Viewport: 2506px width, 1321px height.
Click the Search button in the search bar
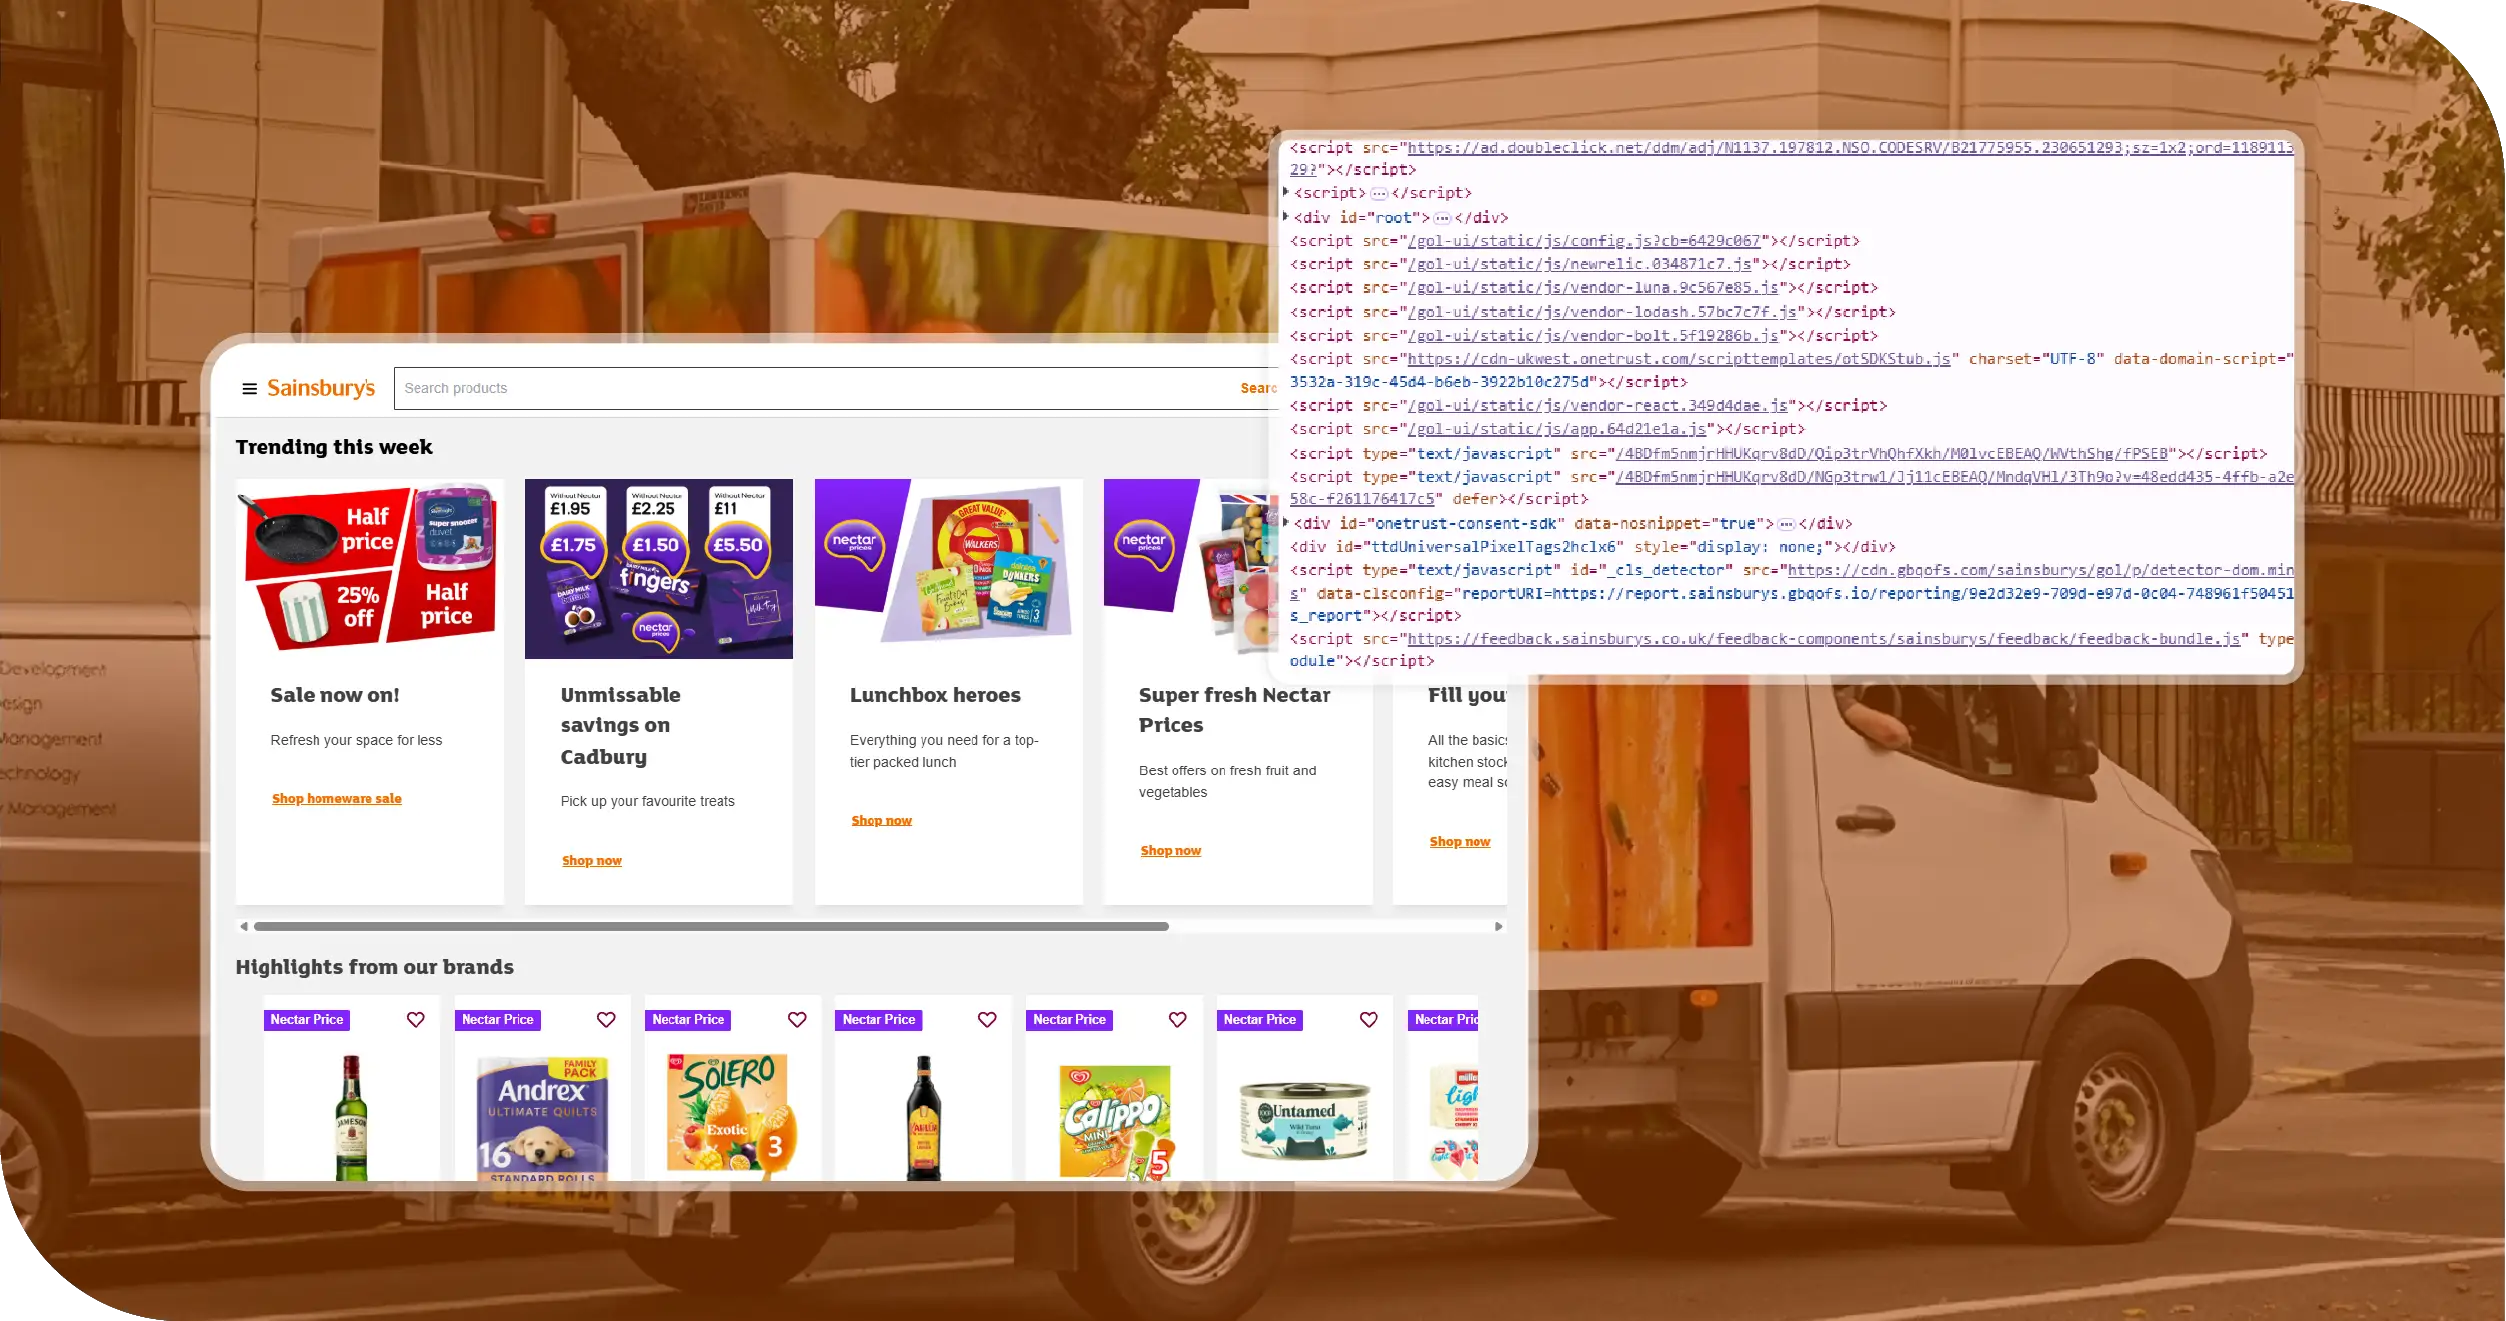tap(1258, 388)
